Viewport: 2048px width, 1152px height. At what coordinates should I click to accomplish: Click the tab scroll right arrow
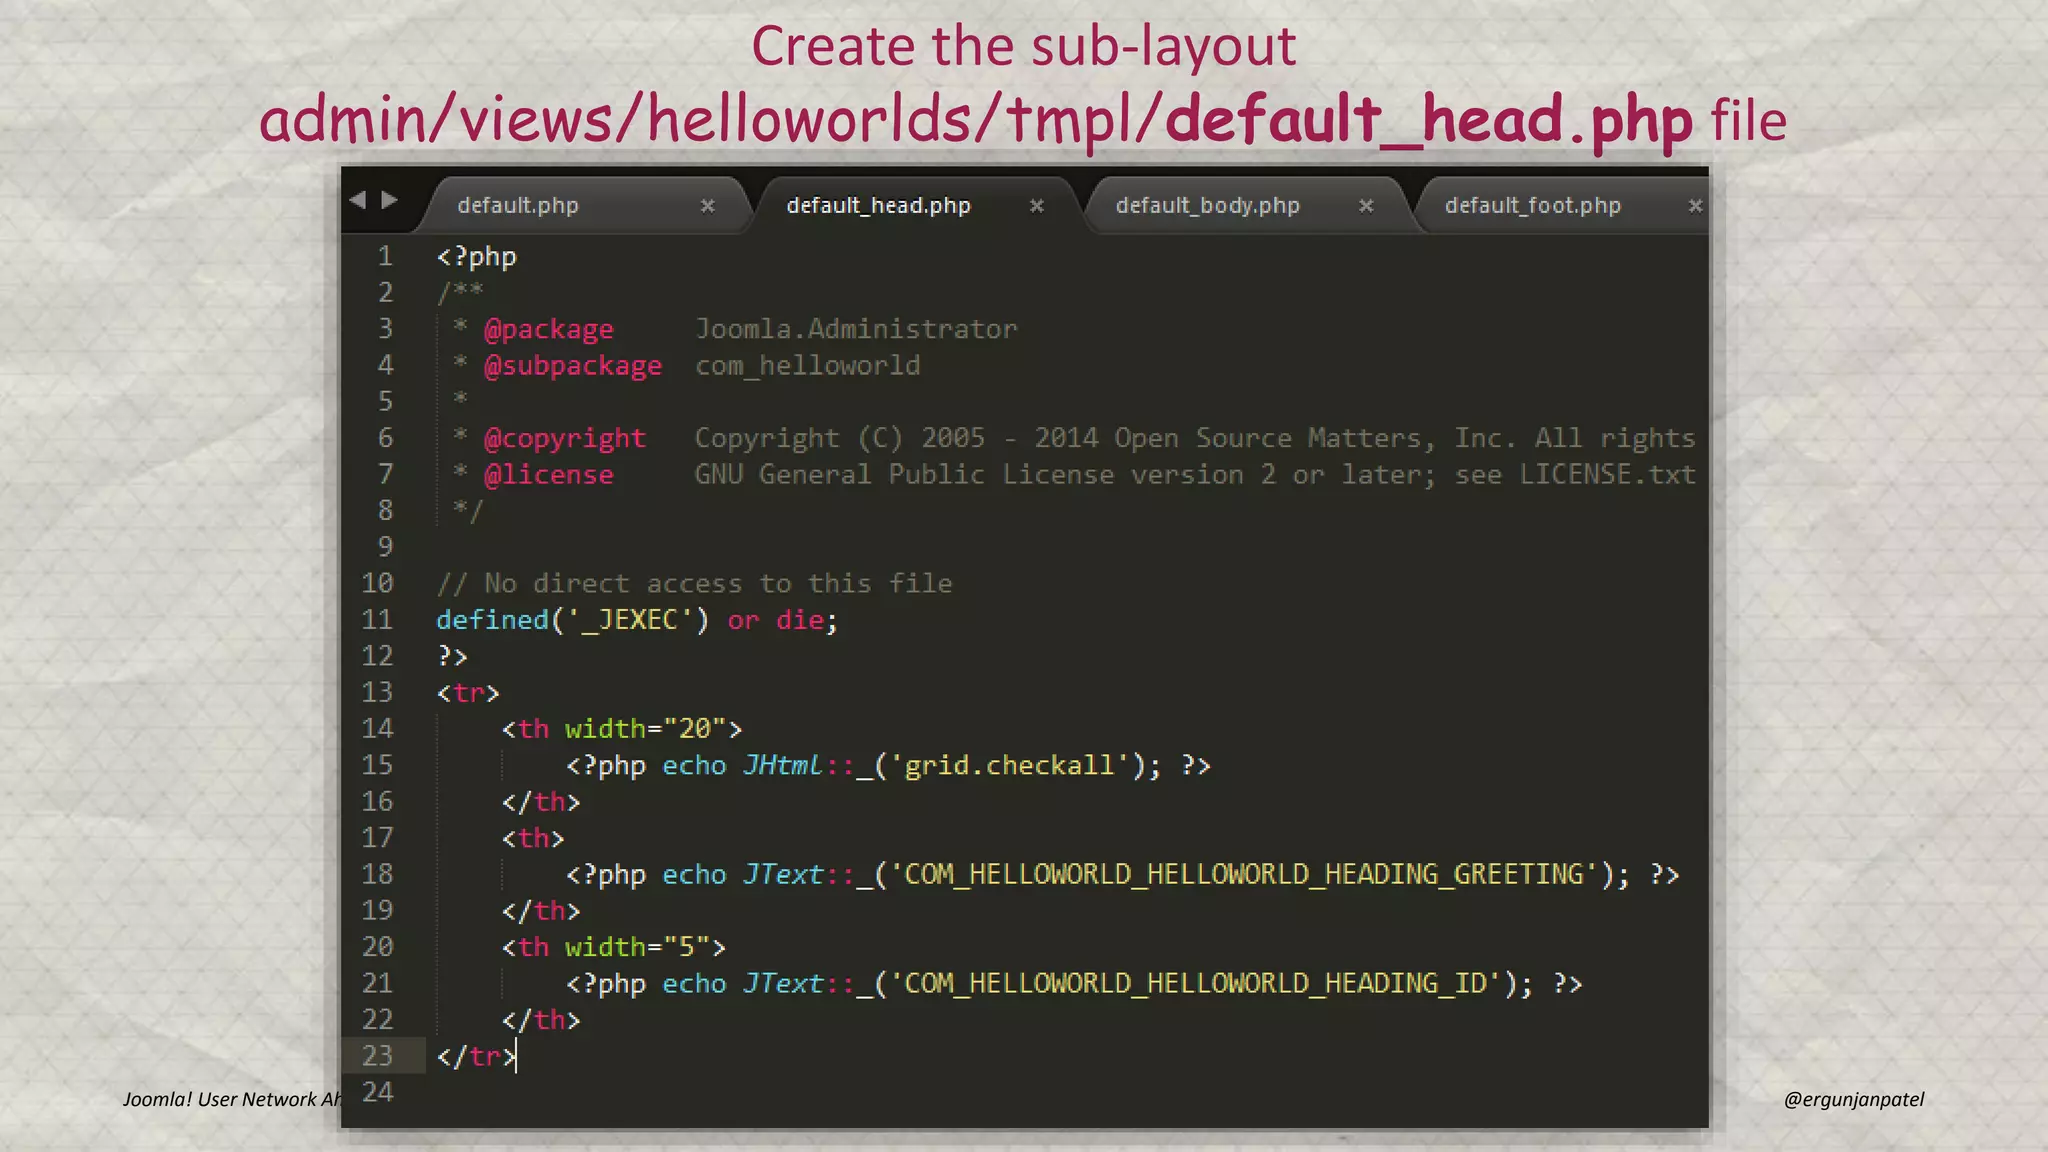pyautogui.click(x=390, y=200)
